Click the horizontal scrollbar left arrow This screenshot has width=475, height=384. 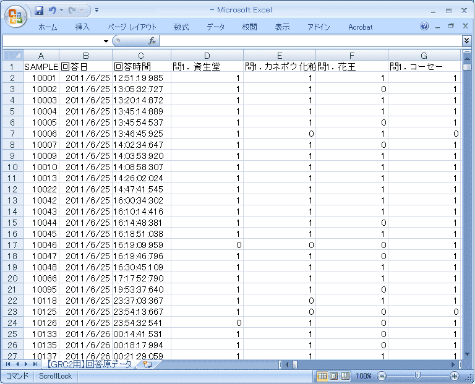click(287, 365)
